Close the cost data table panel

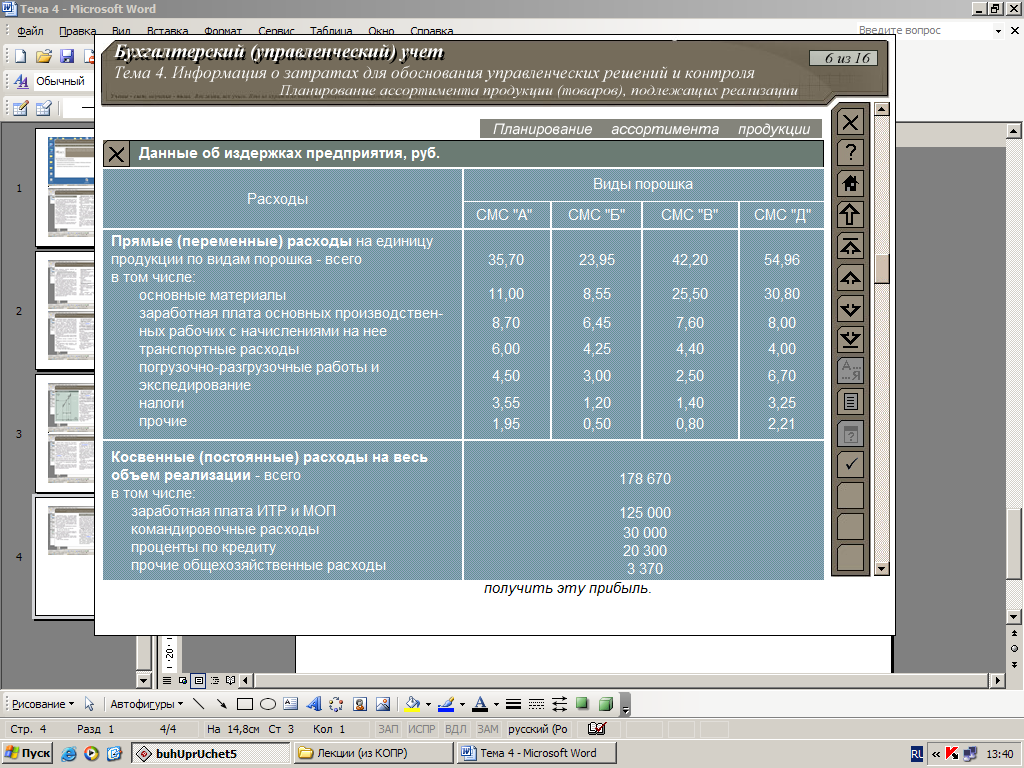[x=116, y=154]
